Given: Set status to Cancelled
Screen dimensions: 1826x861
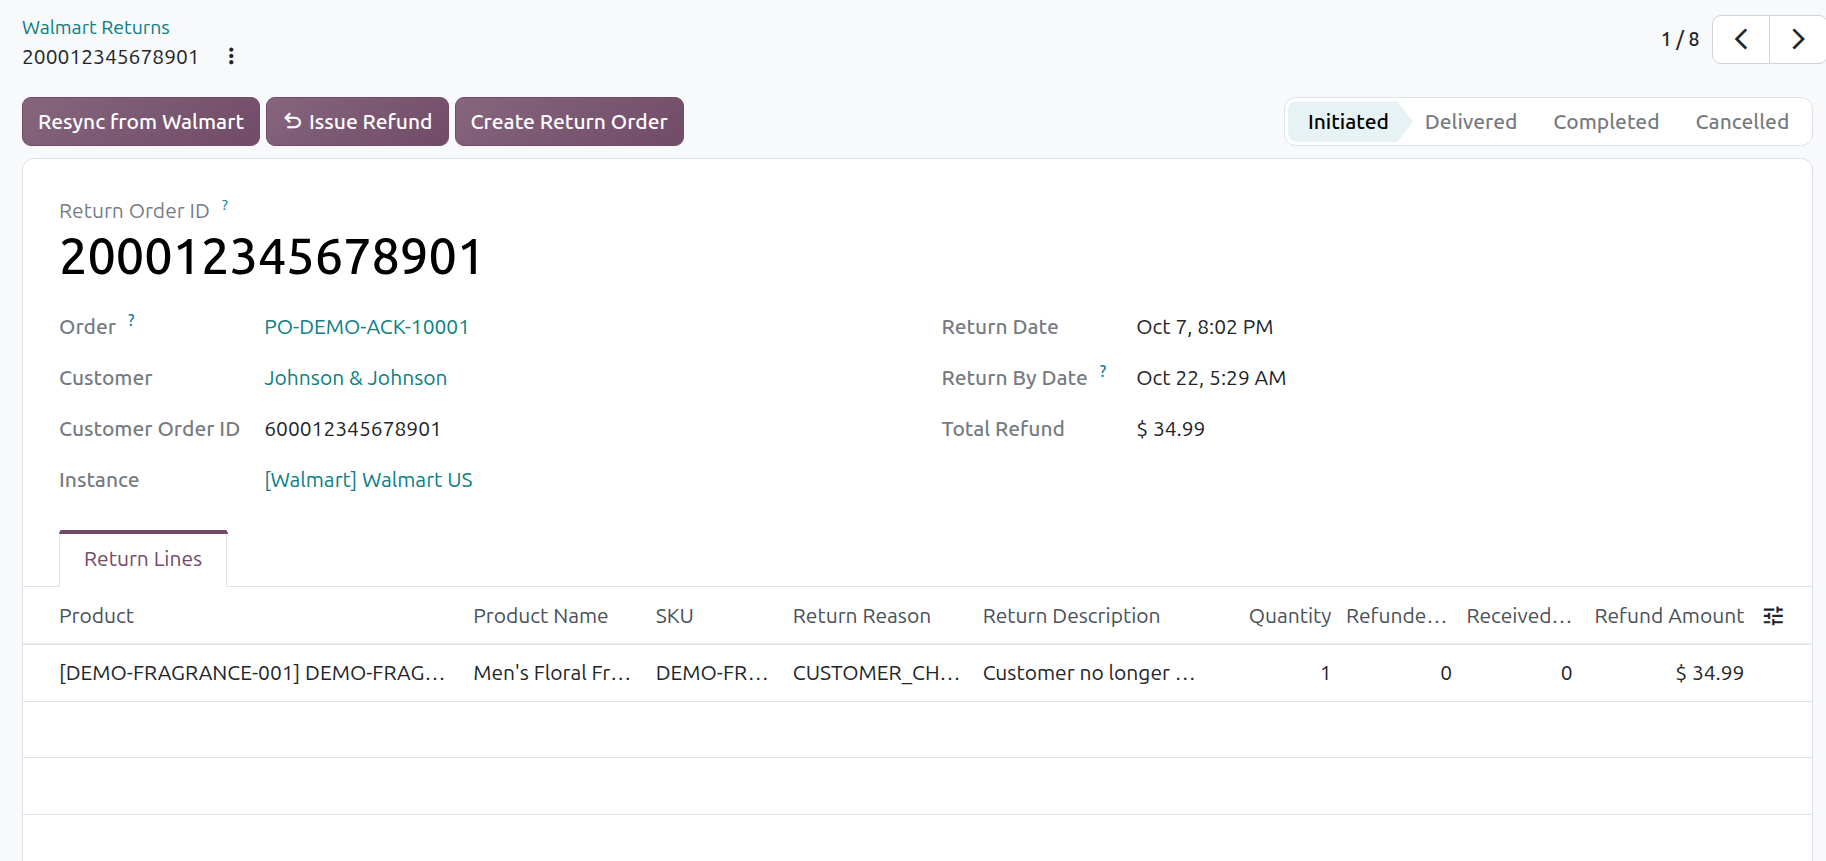Looking at the screenshot, I should (x=1741, y=121).
